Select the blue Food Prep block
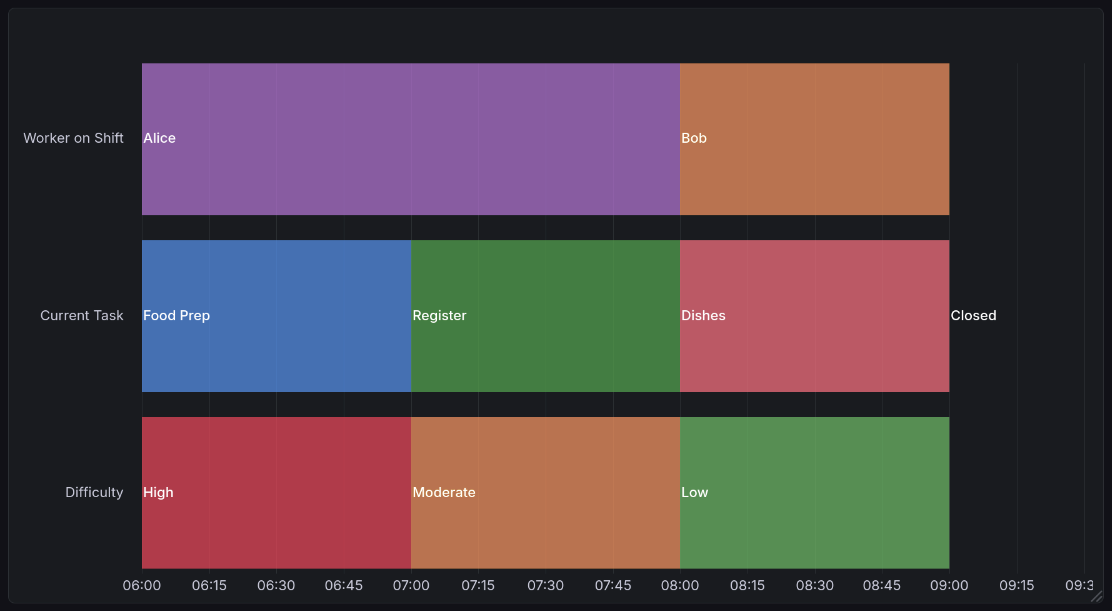1112x611 pixels. pyautogui.click(x=276, y=316)
